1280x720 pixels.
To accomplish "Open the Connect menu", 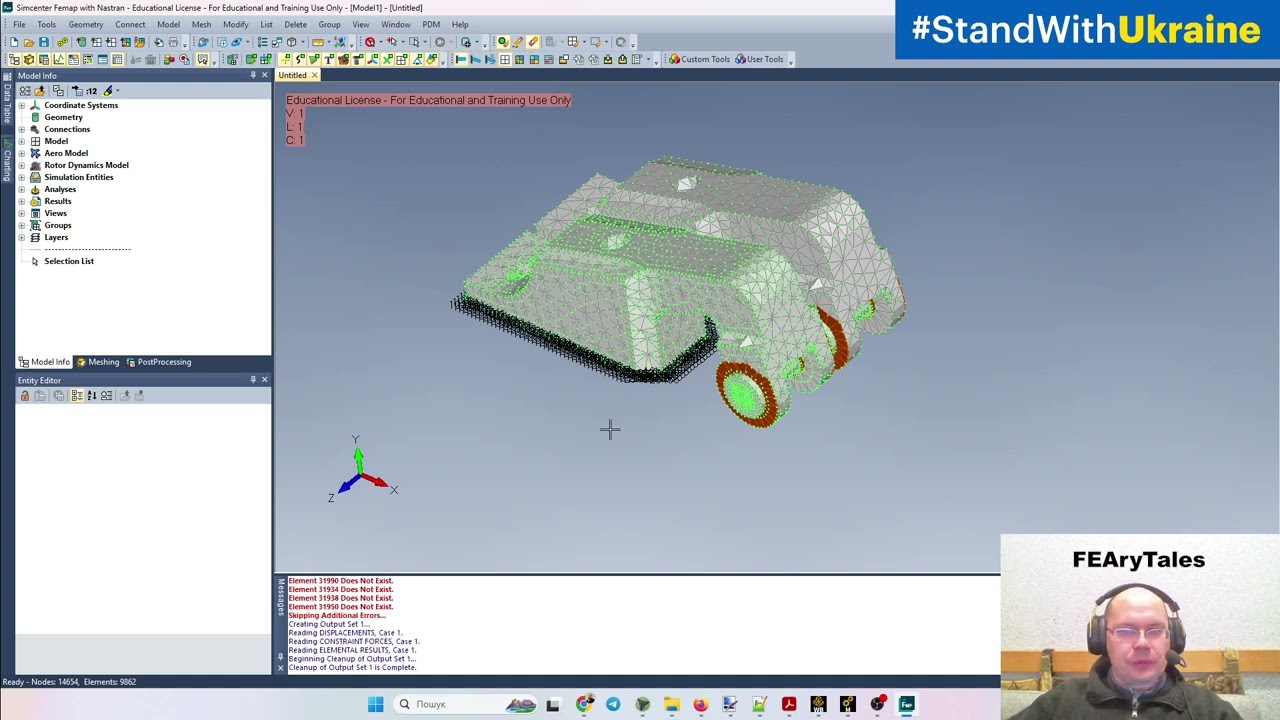I will tap(130, 24).
